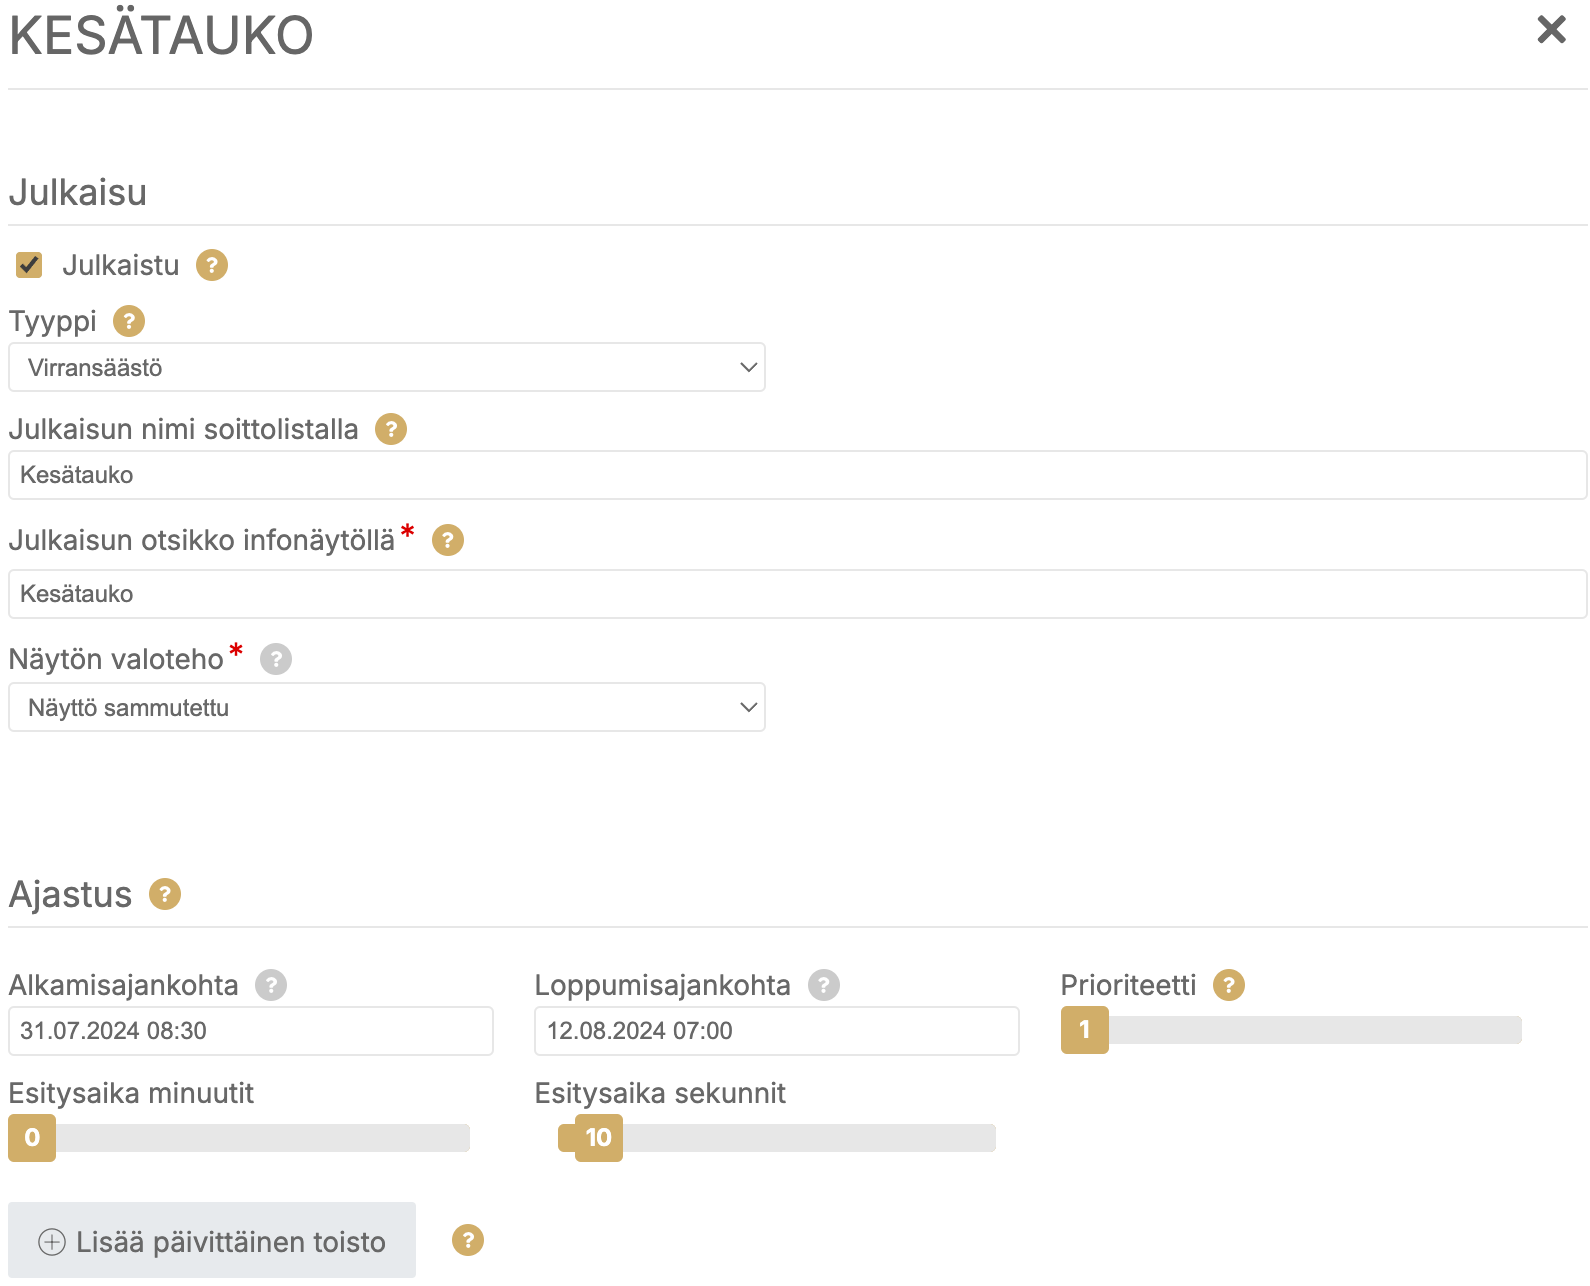
Task: Uncheck the Julkaistu checkbox
Action: point(29,265)
